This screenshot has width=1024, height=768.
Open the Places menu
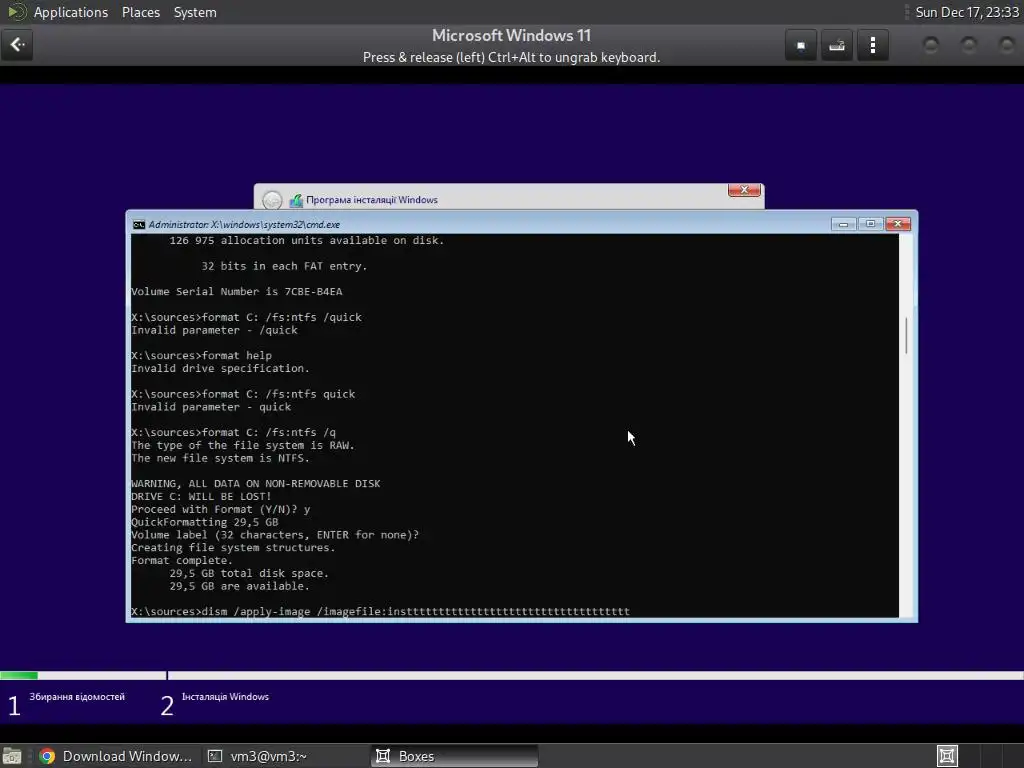pyautogui.click(x=140, y=12)
